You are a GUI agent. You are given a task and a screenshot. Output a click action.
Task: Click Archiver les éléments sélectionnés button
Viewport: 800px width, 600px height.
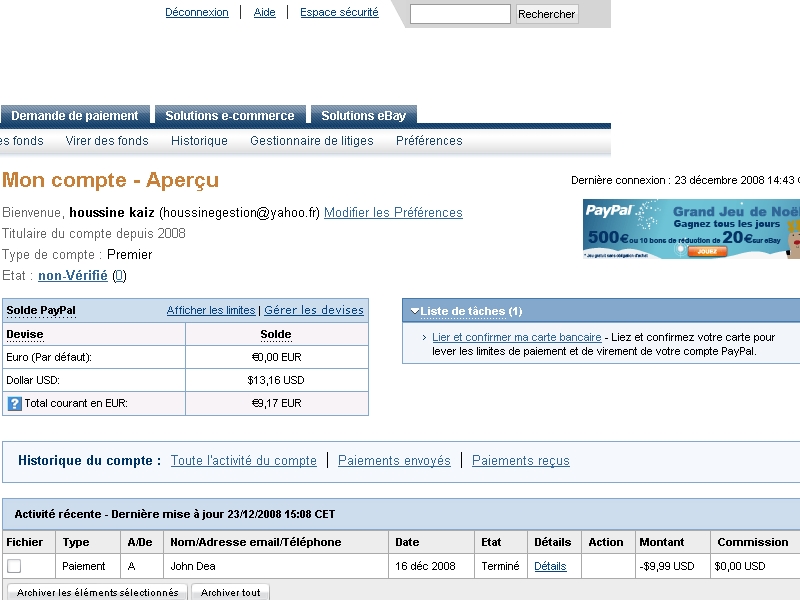pos(97,592)
